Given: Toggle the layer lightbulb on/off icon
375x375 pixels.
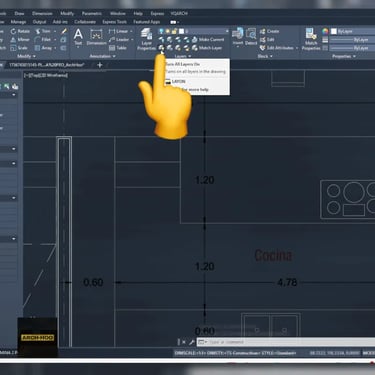Looking at the screenshot, I should pyautogui.click(x=162, y=31).
